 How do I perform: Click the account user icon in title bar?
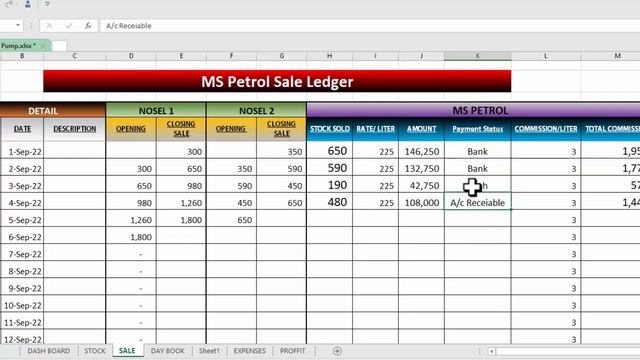click(27, 4)
